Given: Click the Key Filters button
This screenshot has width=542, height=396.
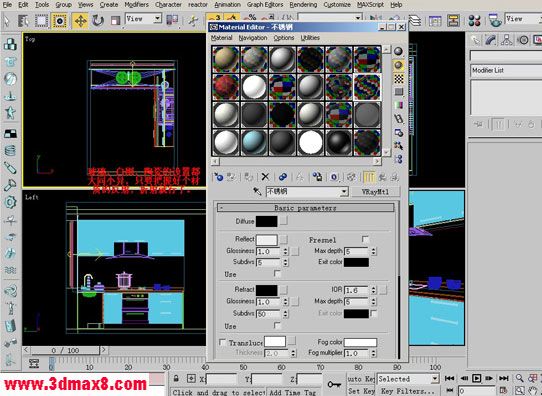Looking at the screenshot, I should point(408,391).
